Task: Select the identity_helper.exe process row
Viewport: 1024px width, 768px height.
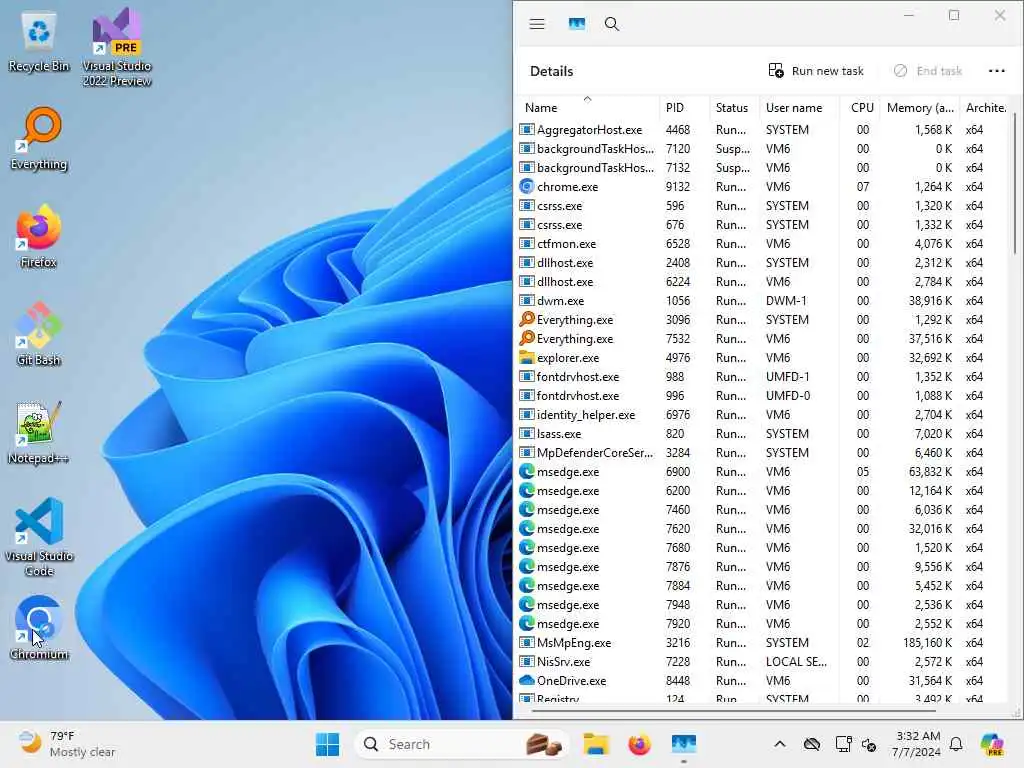Action: pyautogui.click(x=764, y=415)
